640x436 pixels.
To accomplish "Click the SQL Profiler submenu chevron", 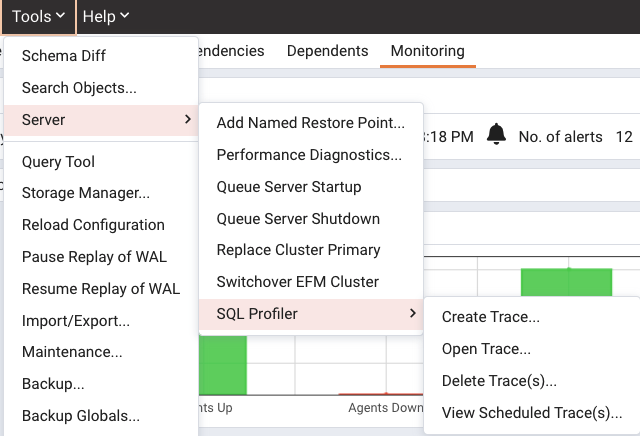I will [413, 313].
